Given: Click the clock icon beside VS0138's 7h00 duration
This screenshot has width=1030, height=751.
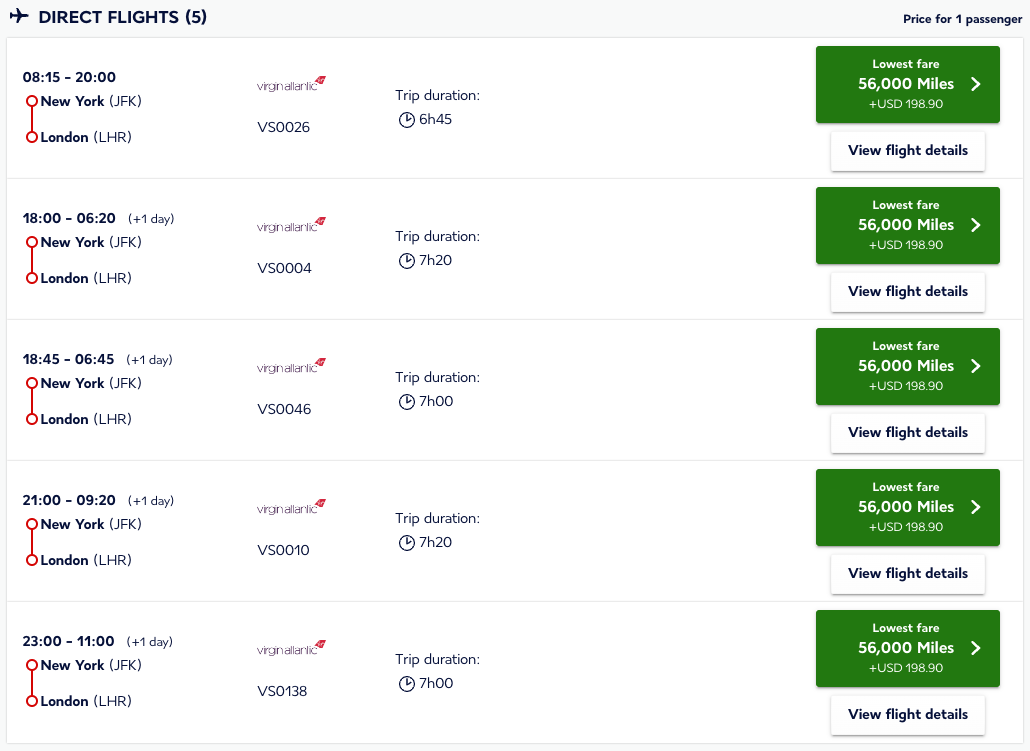Looking at the screenshot, I should 406,682.
